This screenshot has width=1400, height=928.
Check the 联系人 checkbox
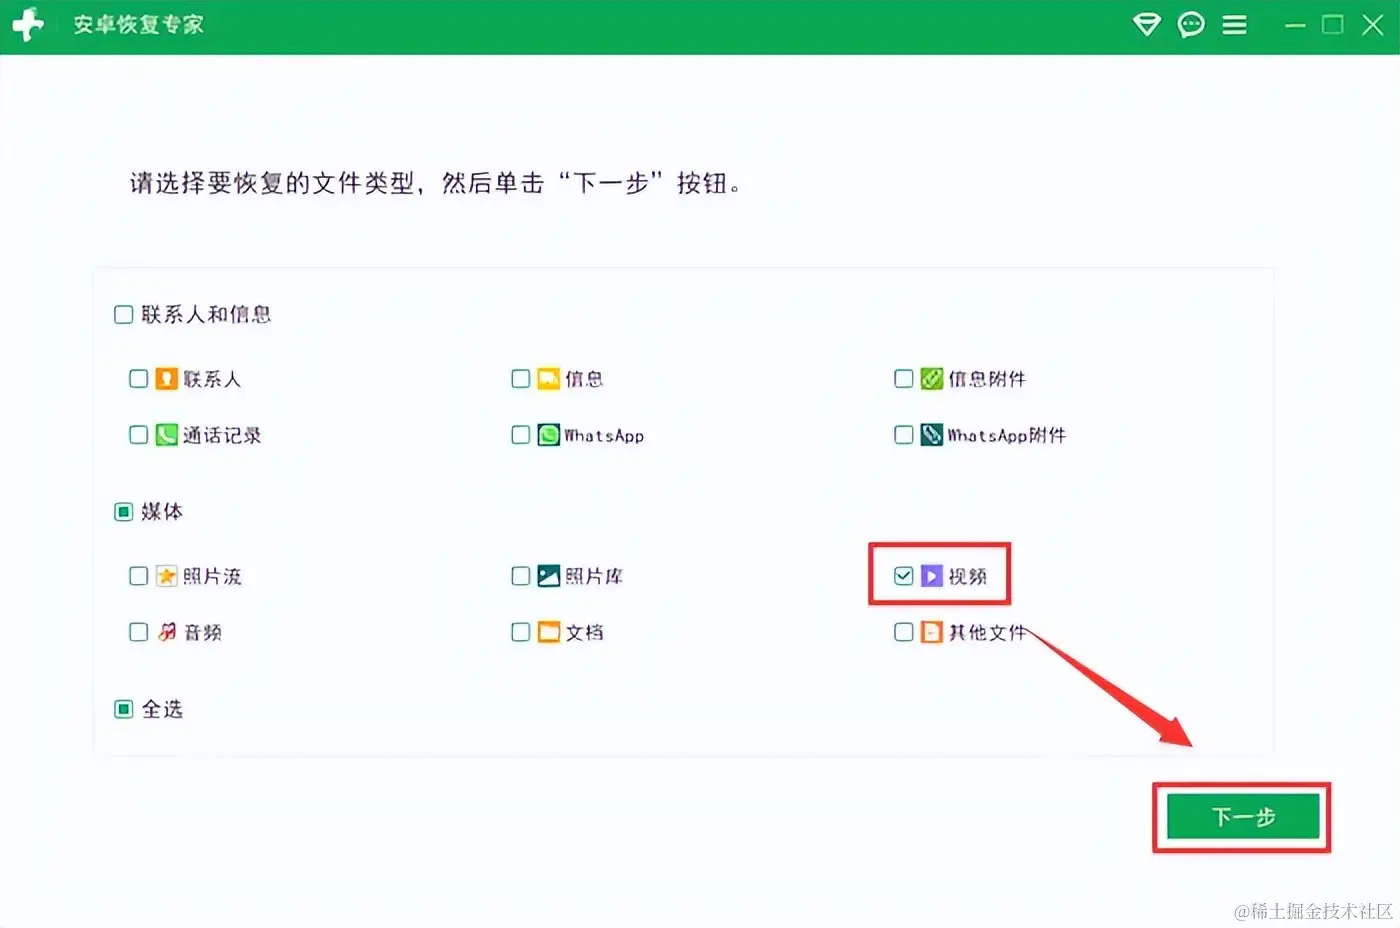(138, 379)
